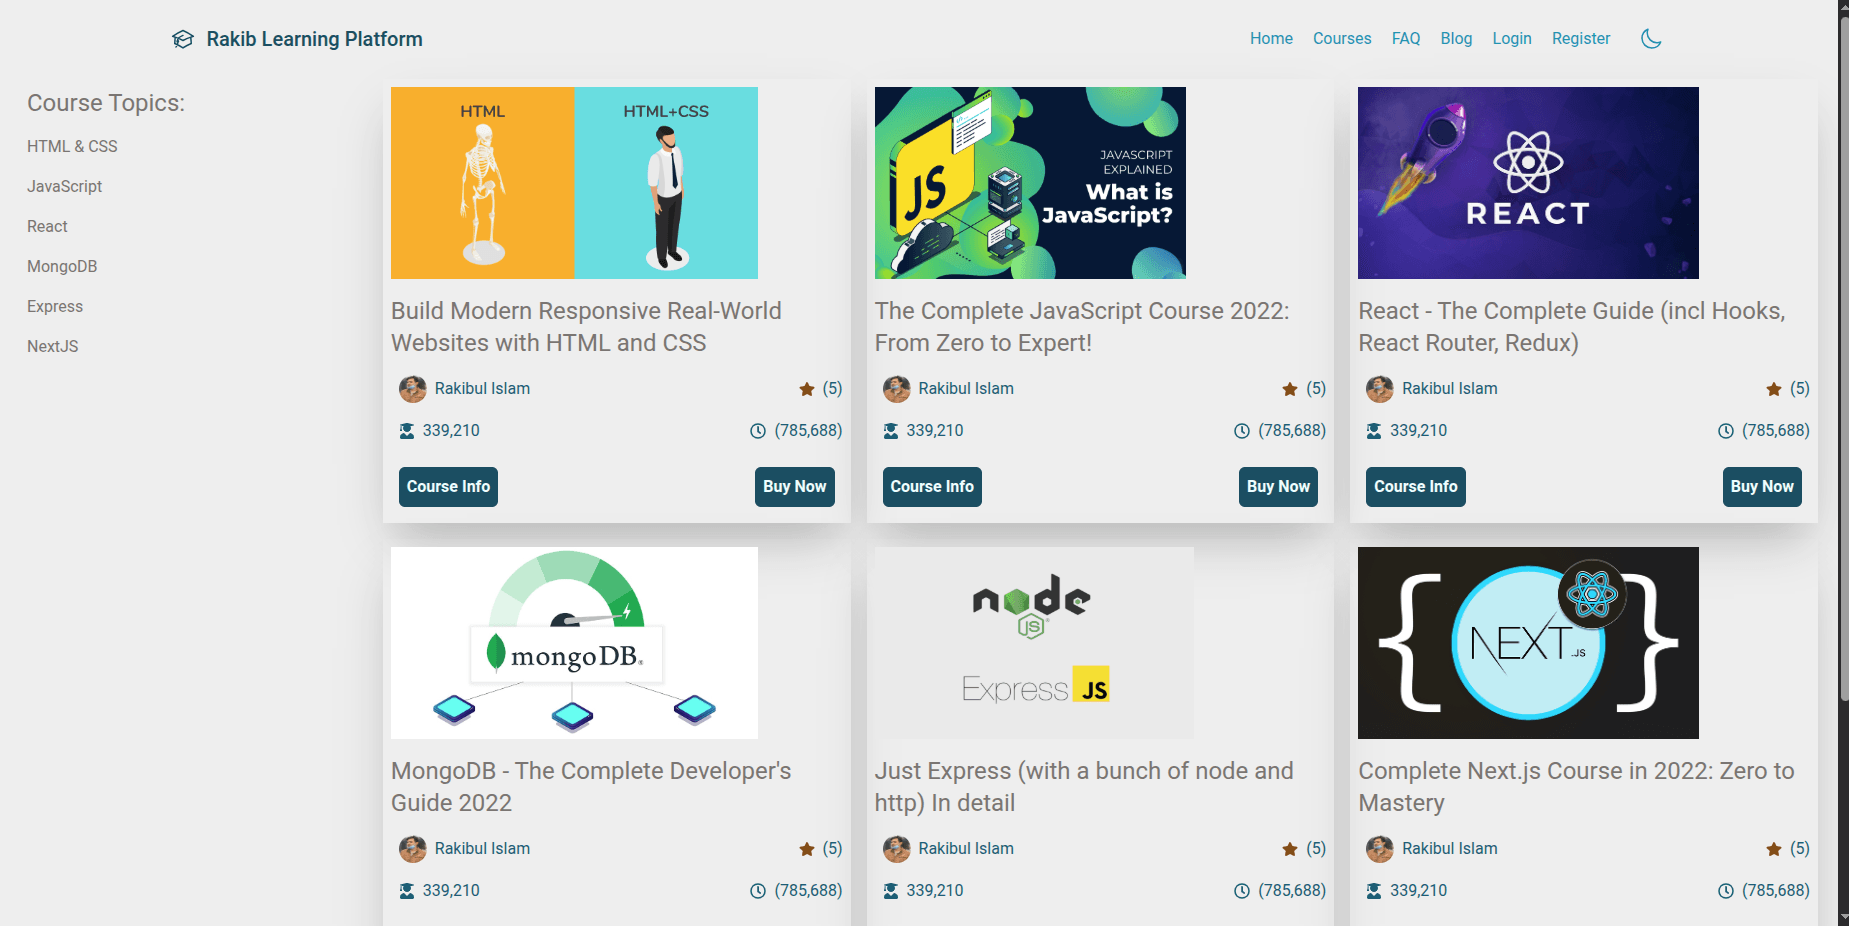Click the student count icon on Express course

pyautogui.click(x=890, y=890)
